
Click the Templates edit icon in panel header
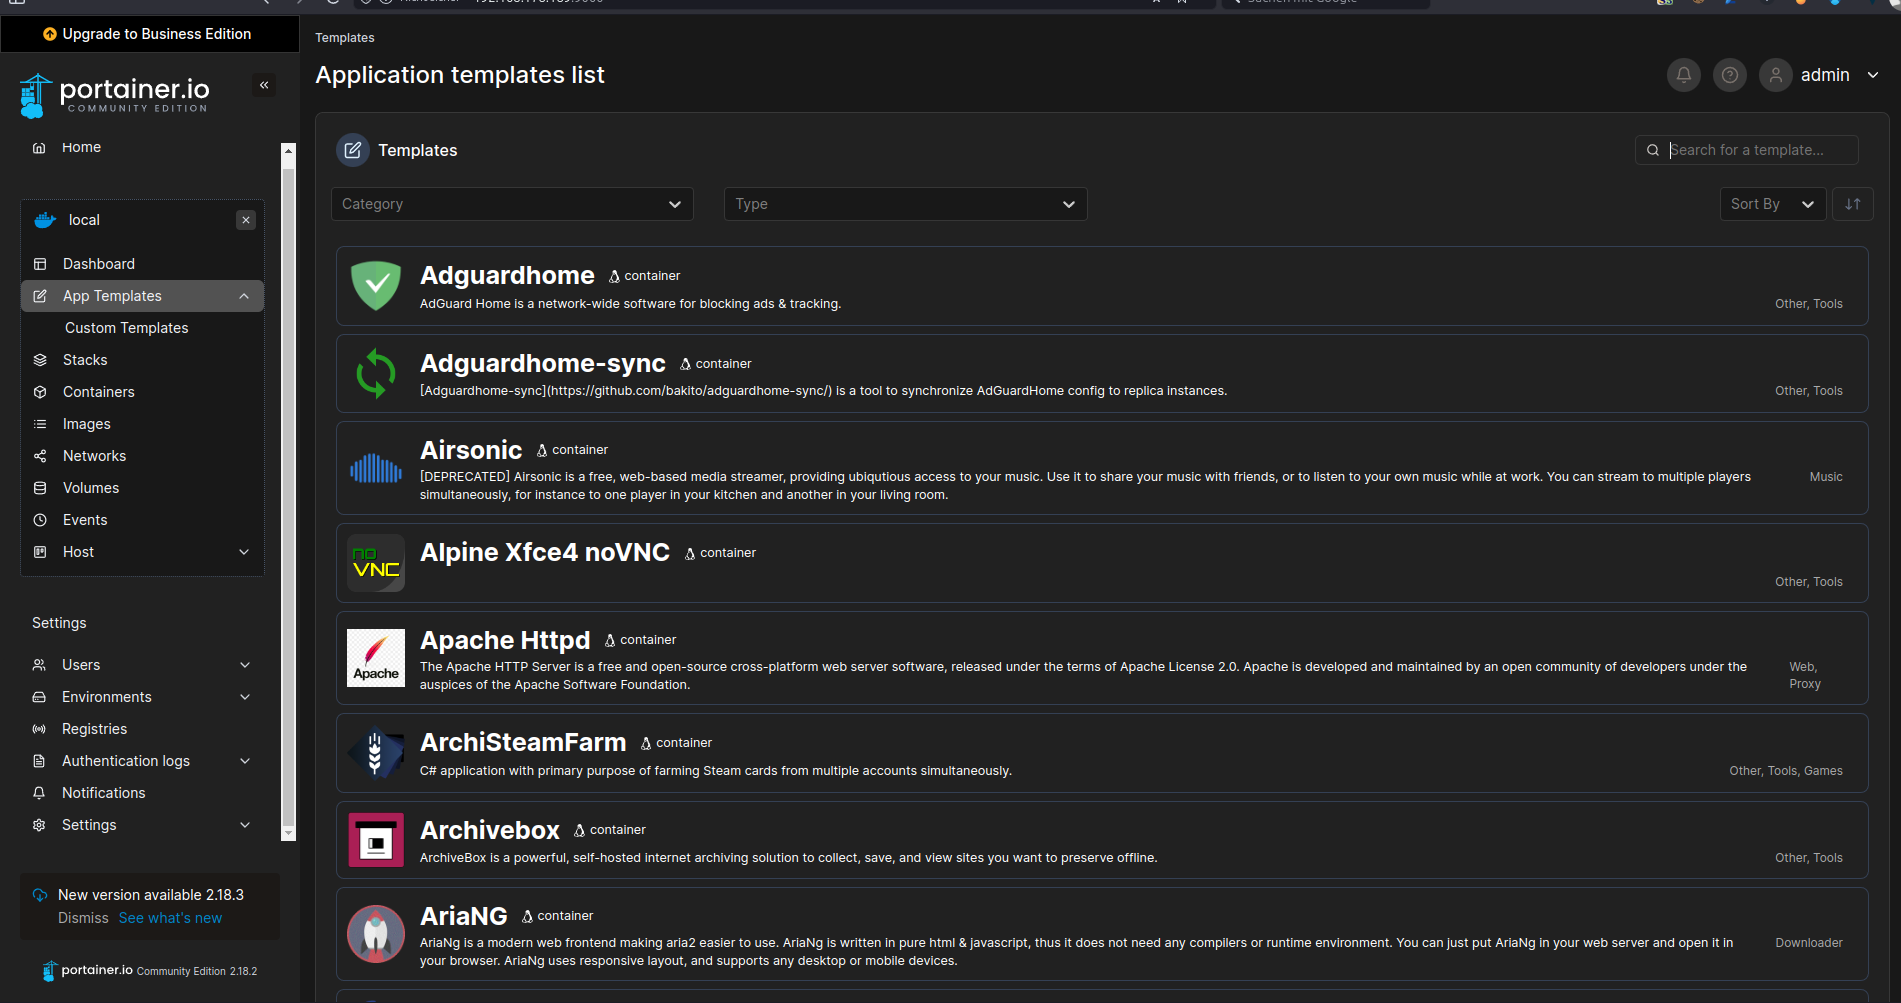(353, 150)
